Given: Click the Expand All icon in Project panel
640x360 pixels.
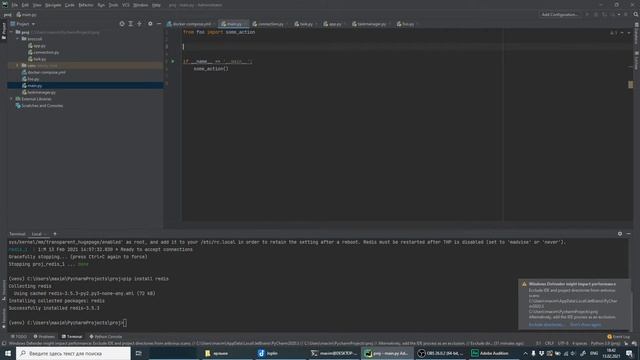Looking at the screenshot, I should point(131,24).
